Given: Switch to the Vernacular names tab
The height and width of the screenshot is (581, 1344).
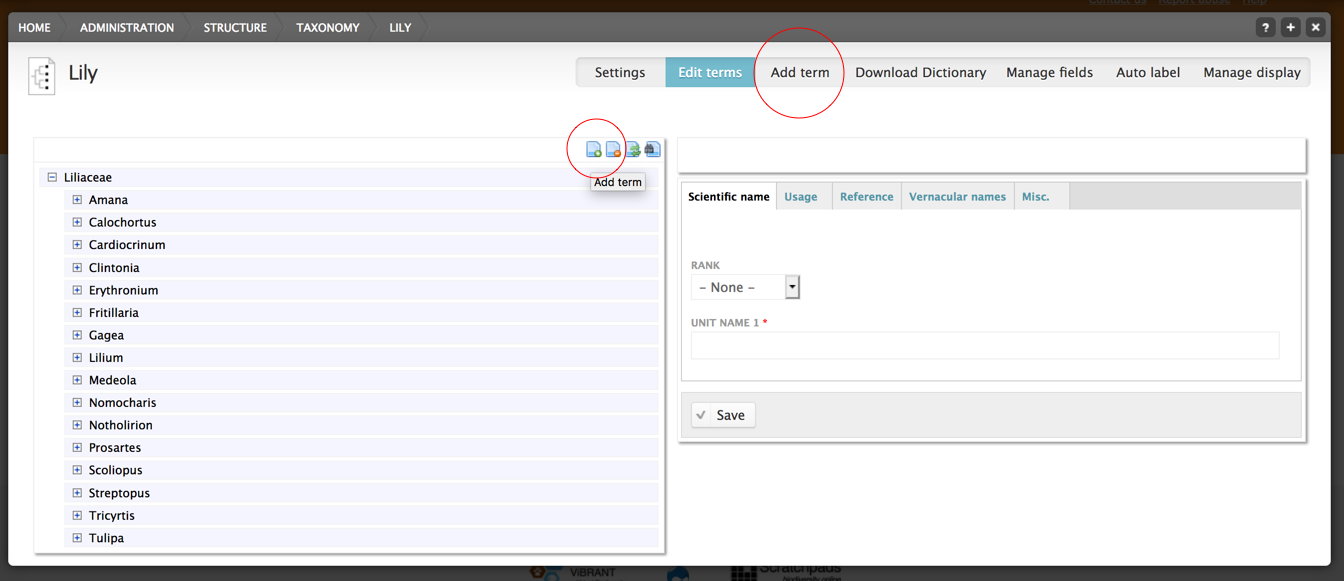Looking at the screenshot, I should tap(958, 197).
